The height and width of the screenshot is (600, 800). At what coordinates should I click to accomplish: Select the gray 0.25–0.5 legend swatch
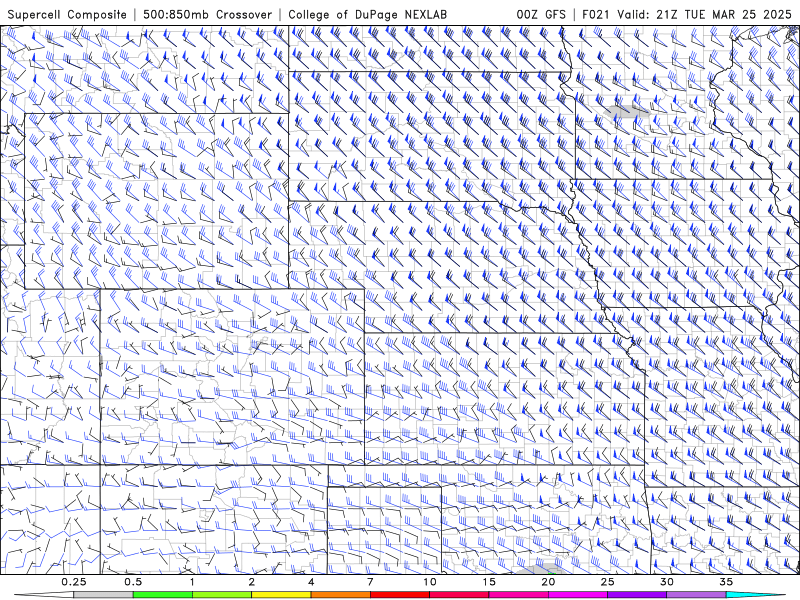103,595
